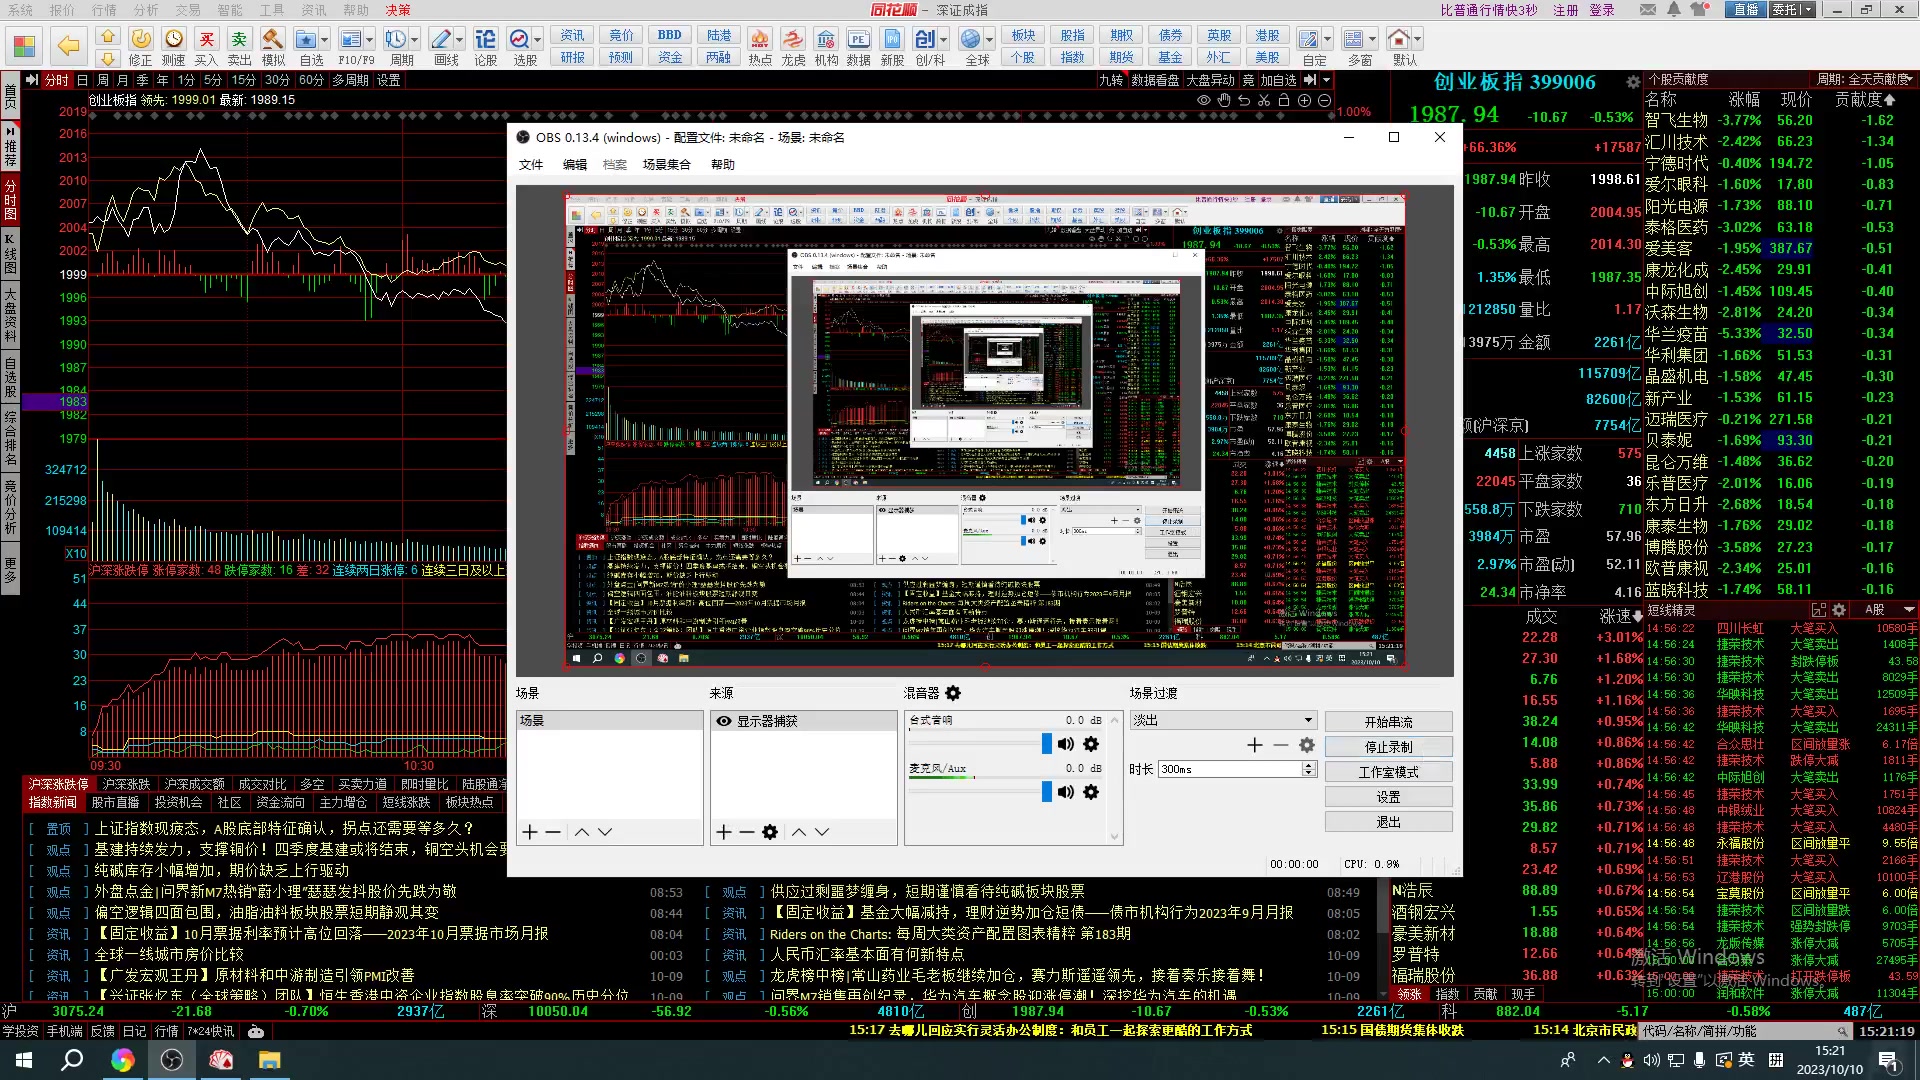Screen dimensions: 1920x1080
Task: Adjust 台式音响 volume slider handle
Action: point(1047,744)
